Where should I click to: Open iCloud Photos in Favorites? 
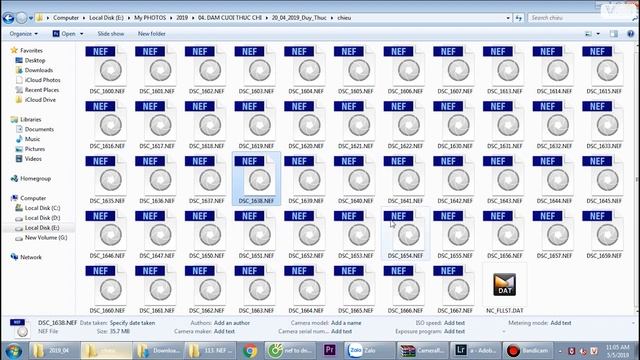coord(42,80)
